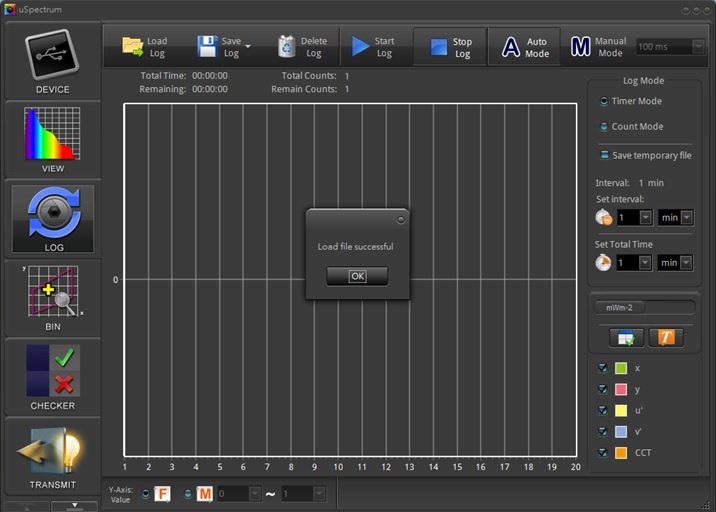Click the Save Log floppy icon
Viewport: 716px width, 512px height.
click(207, 47)
